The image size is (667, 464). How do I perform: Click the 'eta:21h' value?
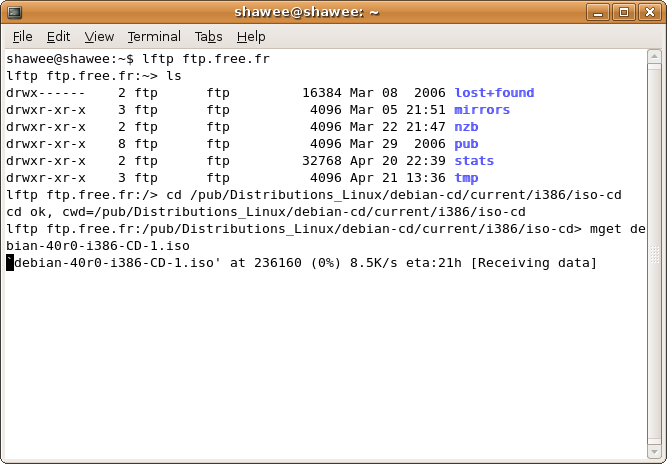pos(433,263)
